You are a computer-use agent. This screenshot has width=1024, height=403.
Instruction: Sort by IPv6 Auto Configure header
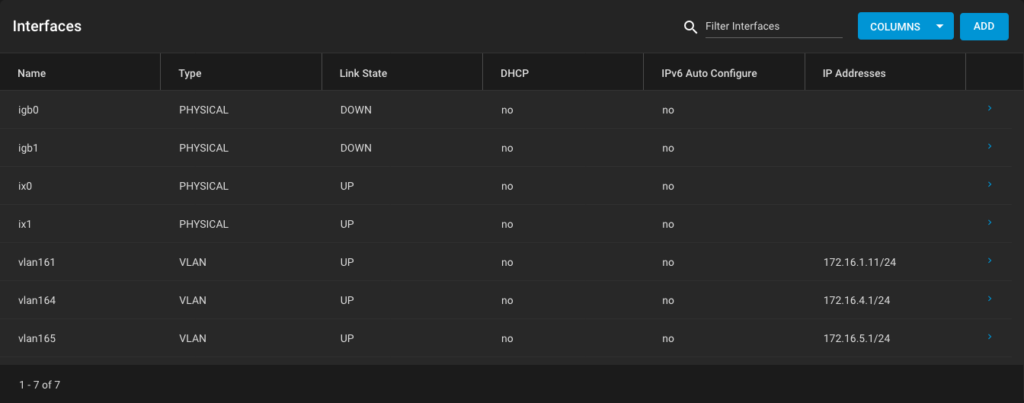[709, 73]
